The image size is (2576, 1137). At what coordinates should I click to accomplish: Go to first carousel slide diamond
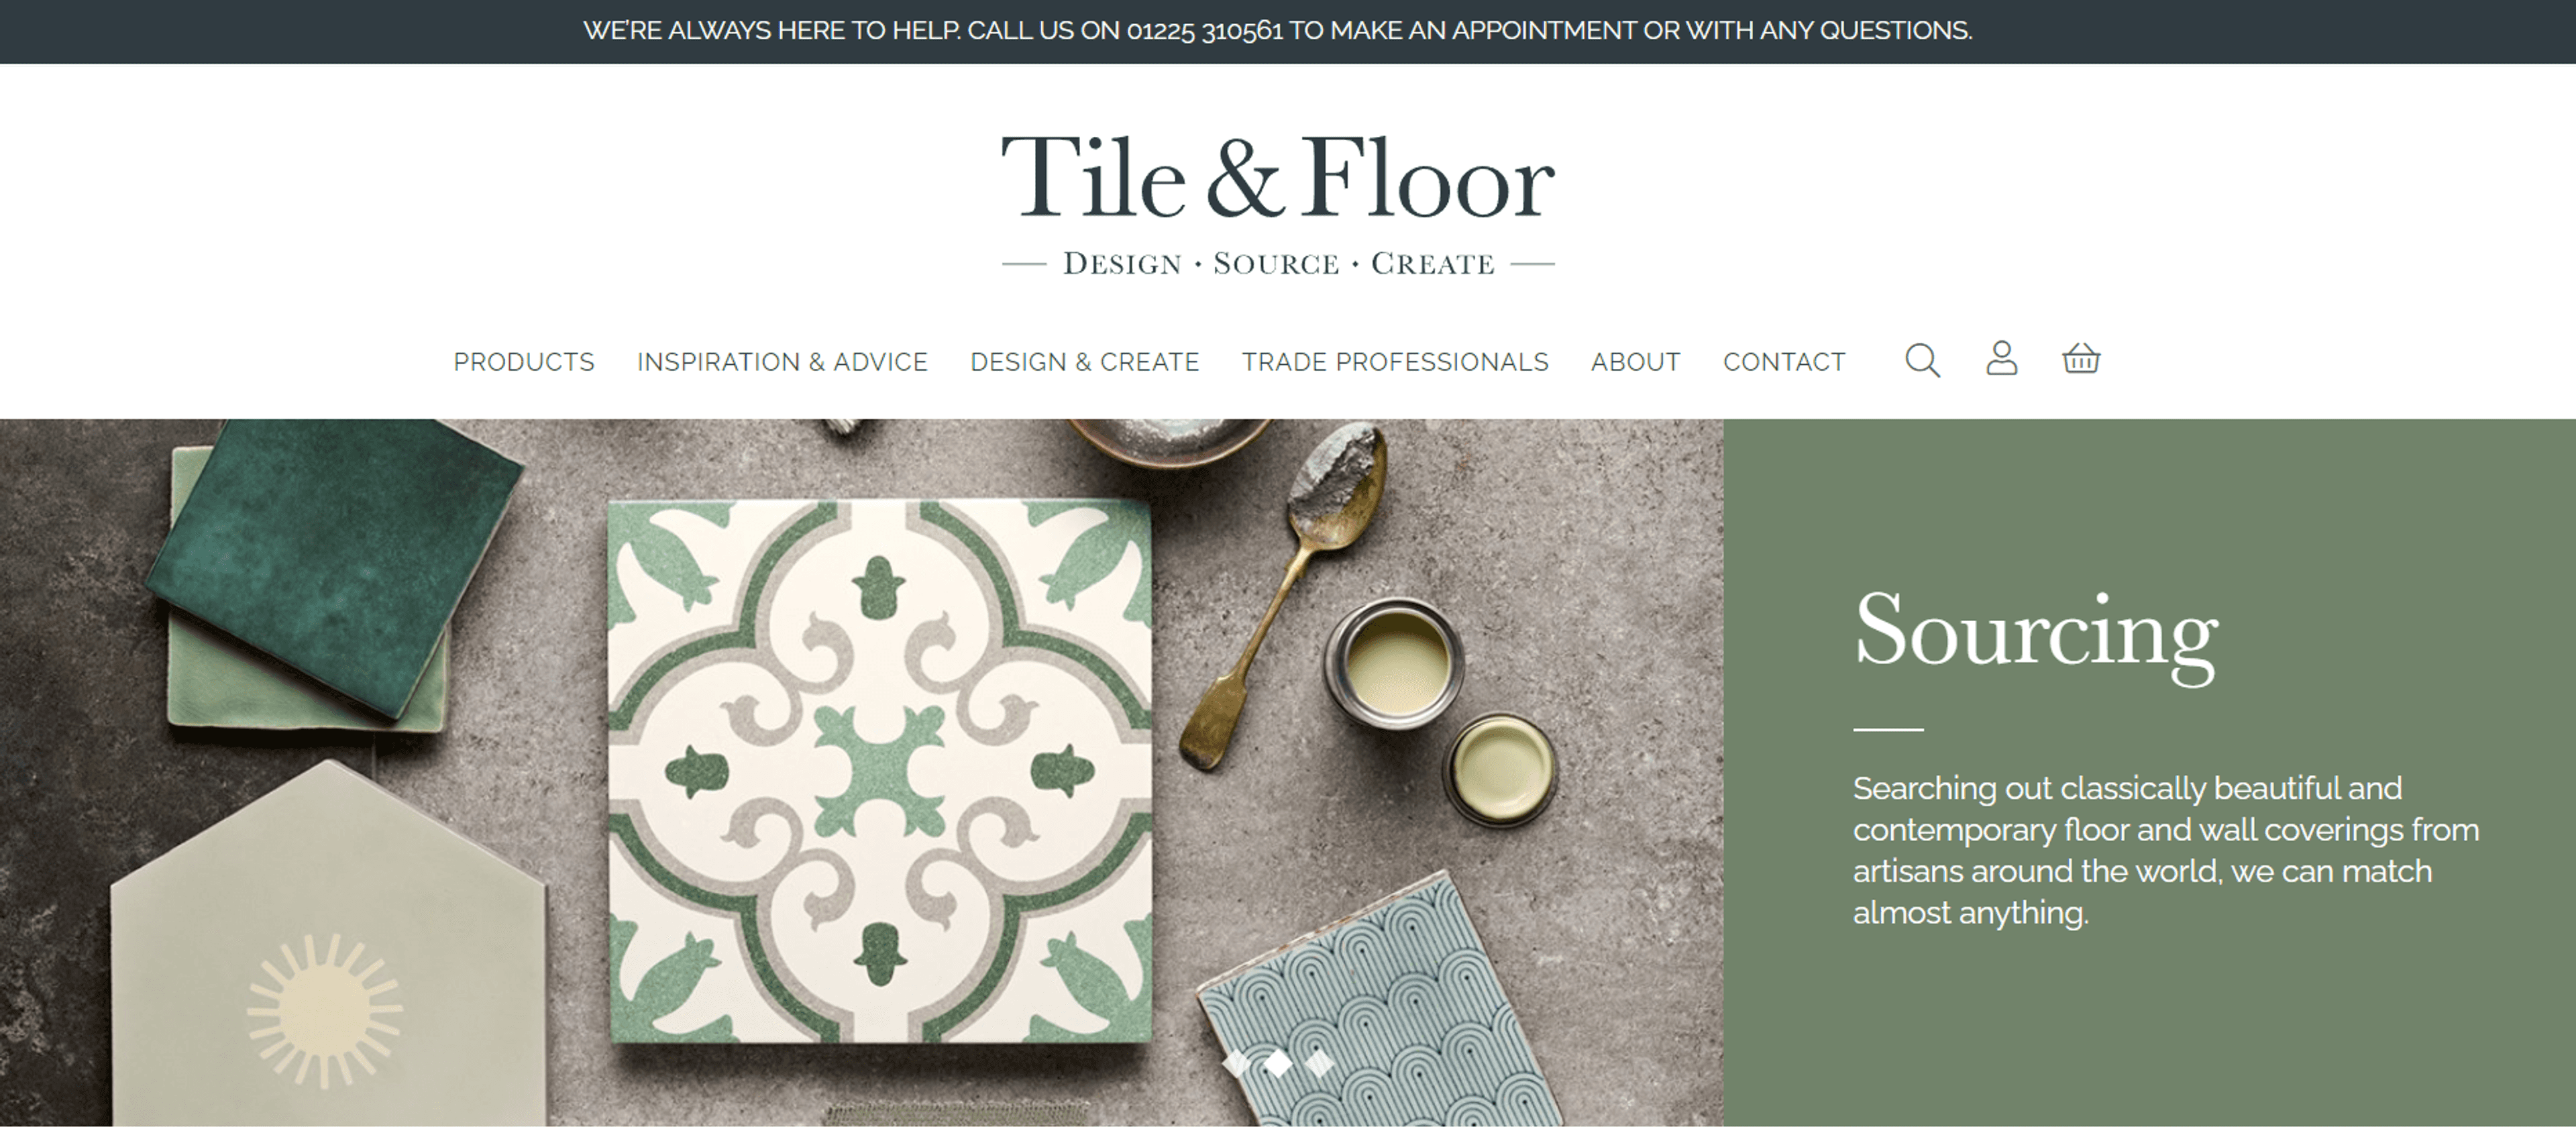(1237, 1063)
